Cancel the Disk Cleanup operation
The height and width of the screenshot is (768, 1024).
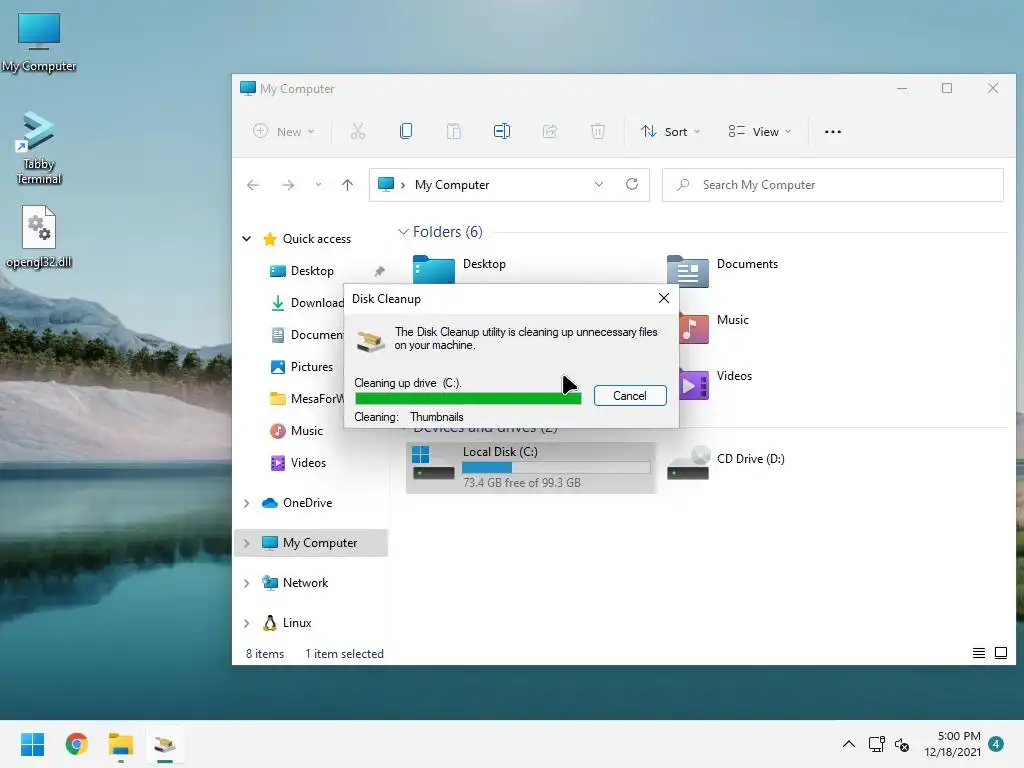pyautogui.click(x=630, y=395)
